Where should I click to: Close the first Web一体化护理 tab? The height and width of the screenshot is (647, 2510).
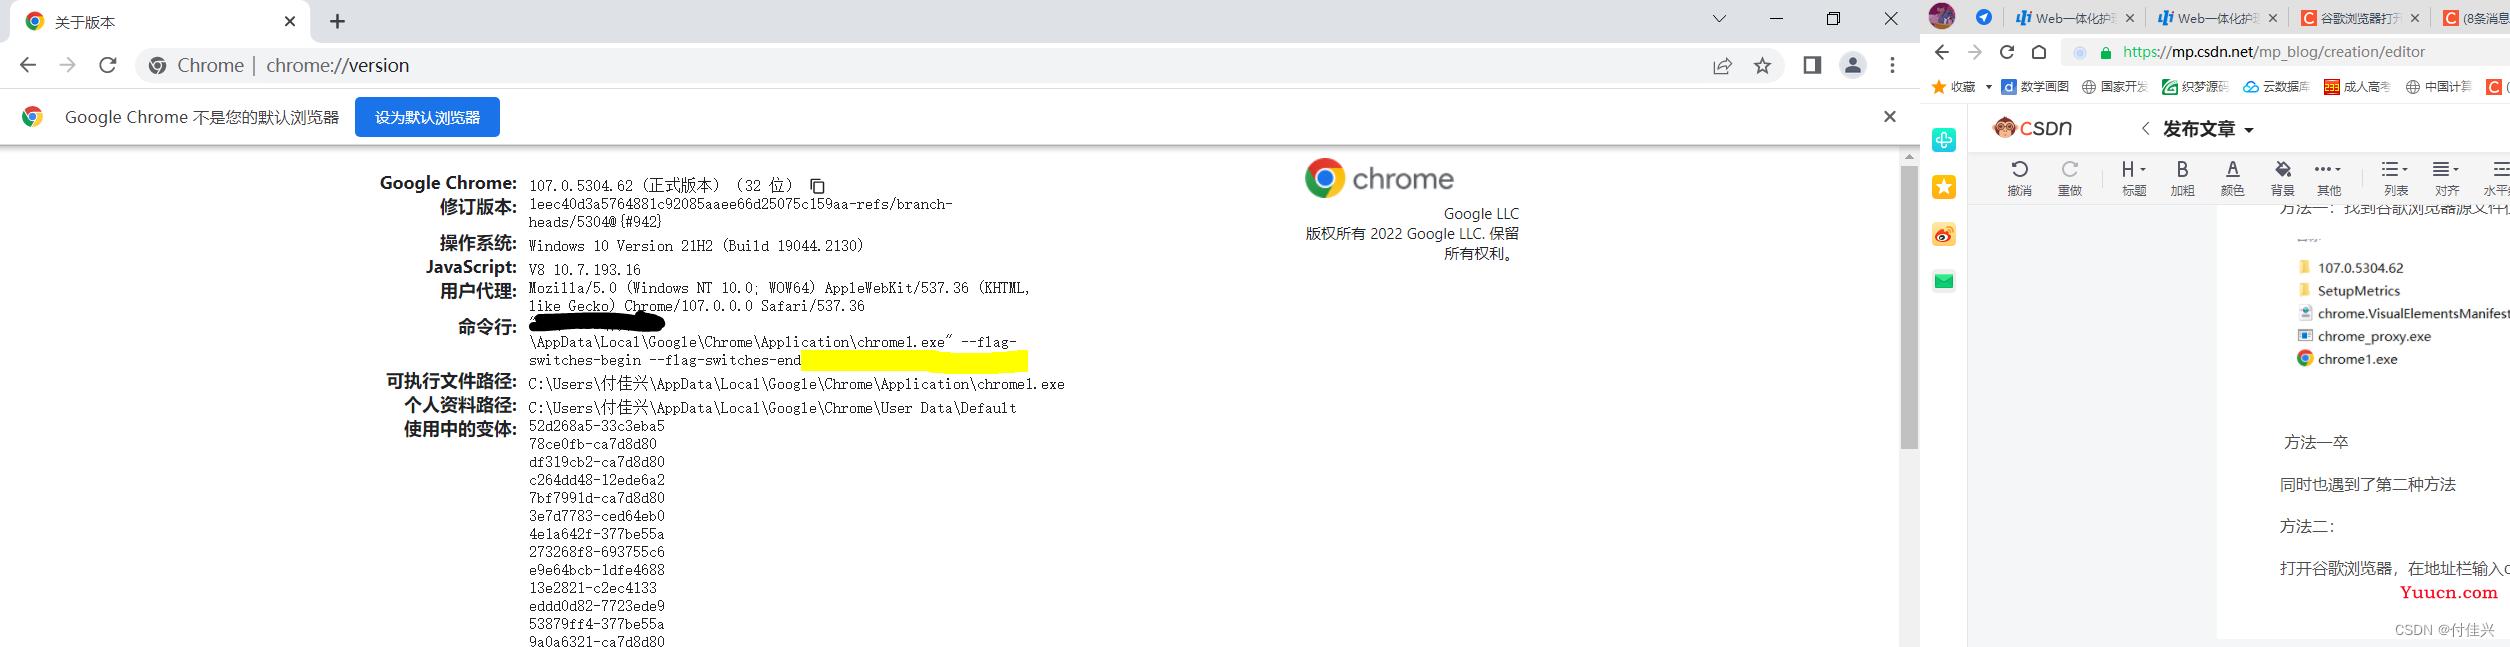click(x=2129, y=18)
